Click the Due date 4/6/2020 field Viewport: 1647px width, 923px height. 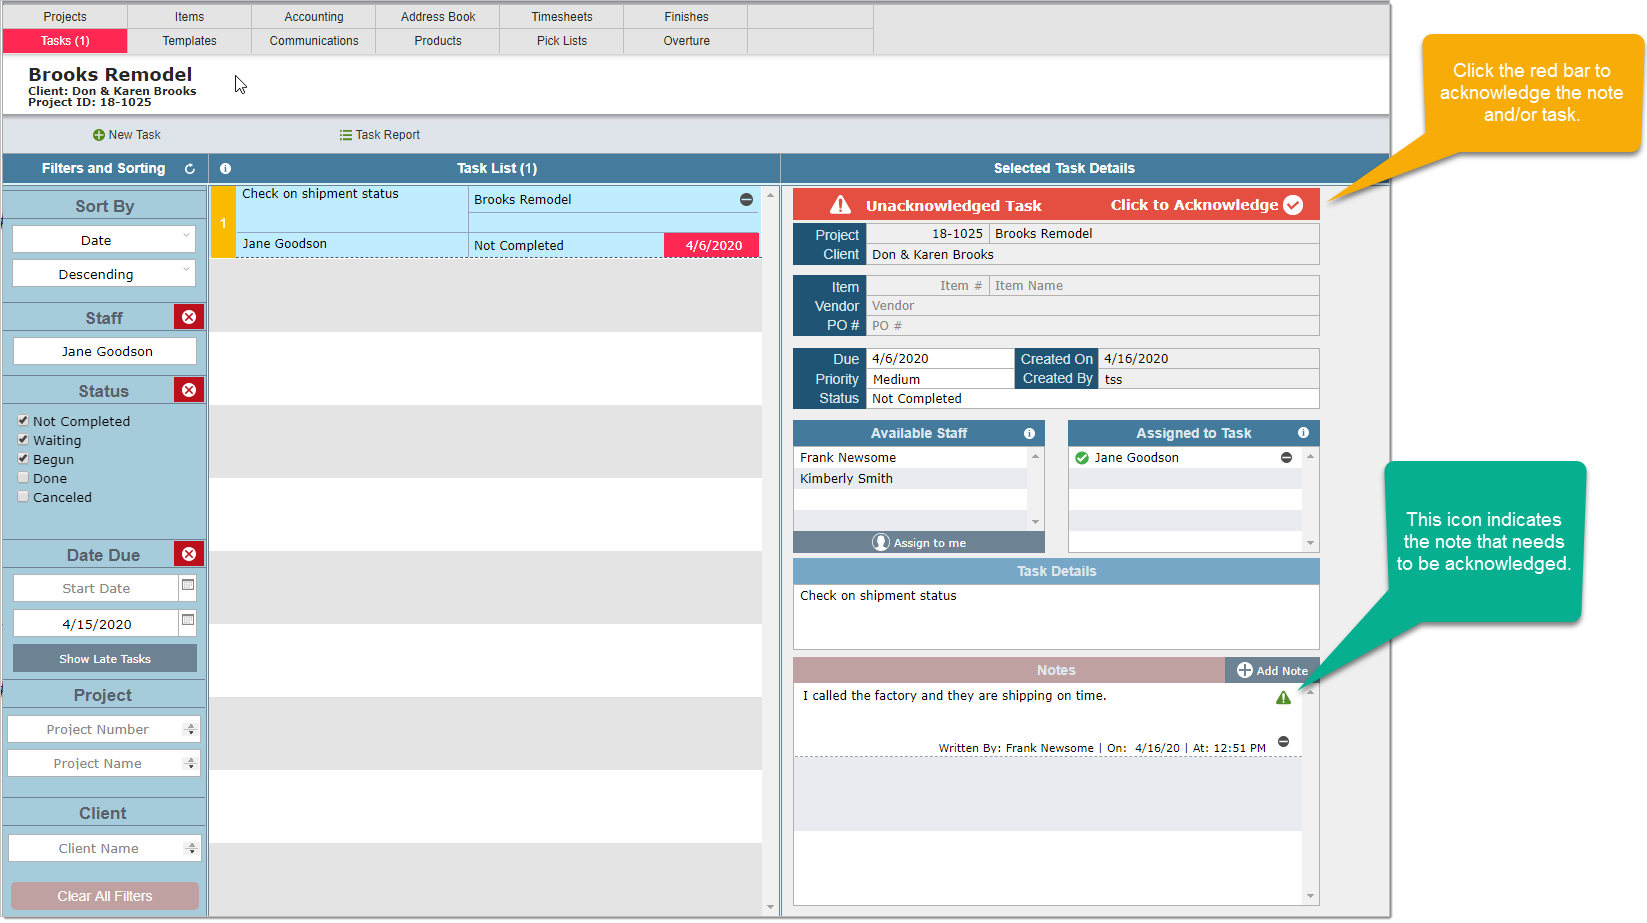[940, 359]
